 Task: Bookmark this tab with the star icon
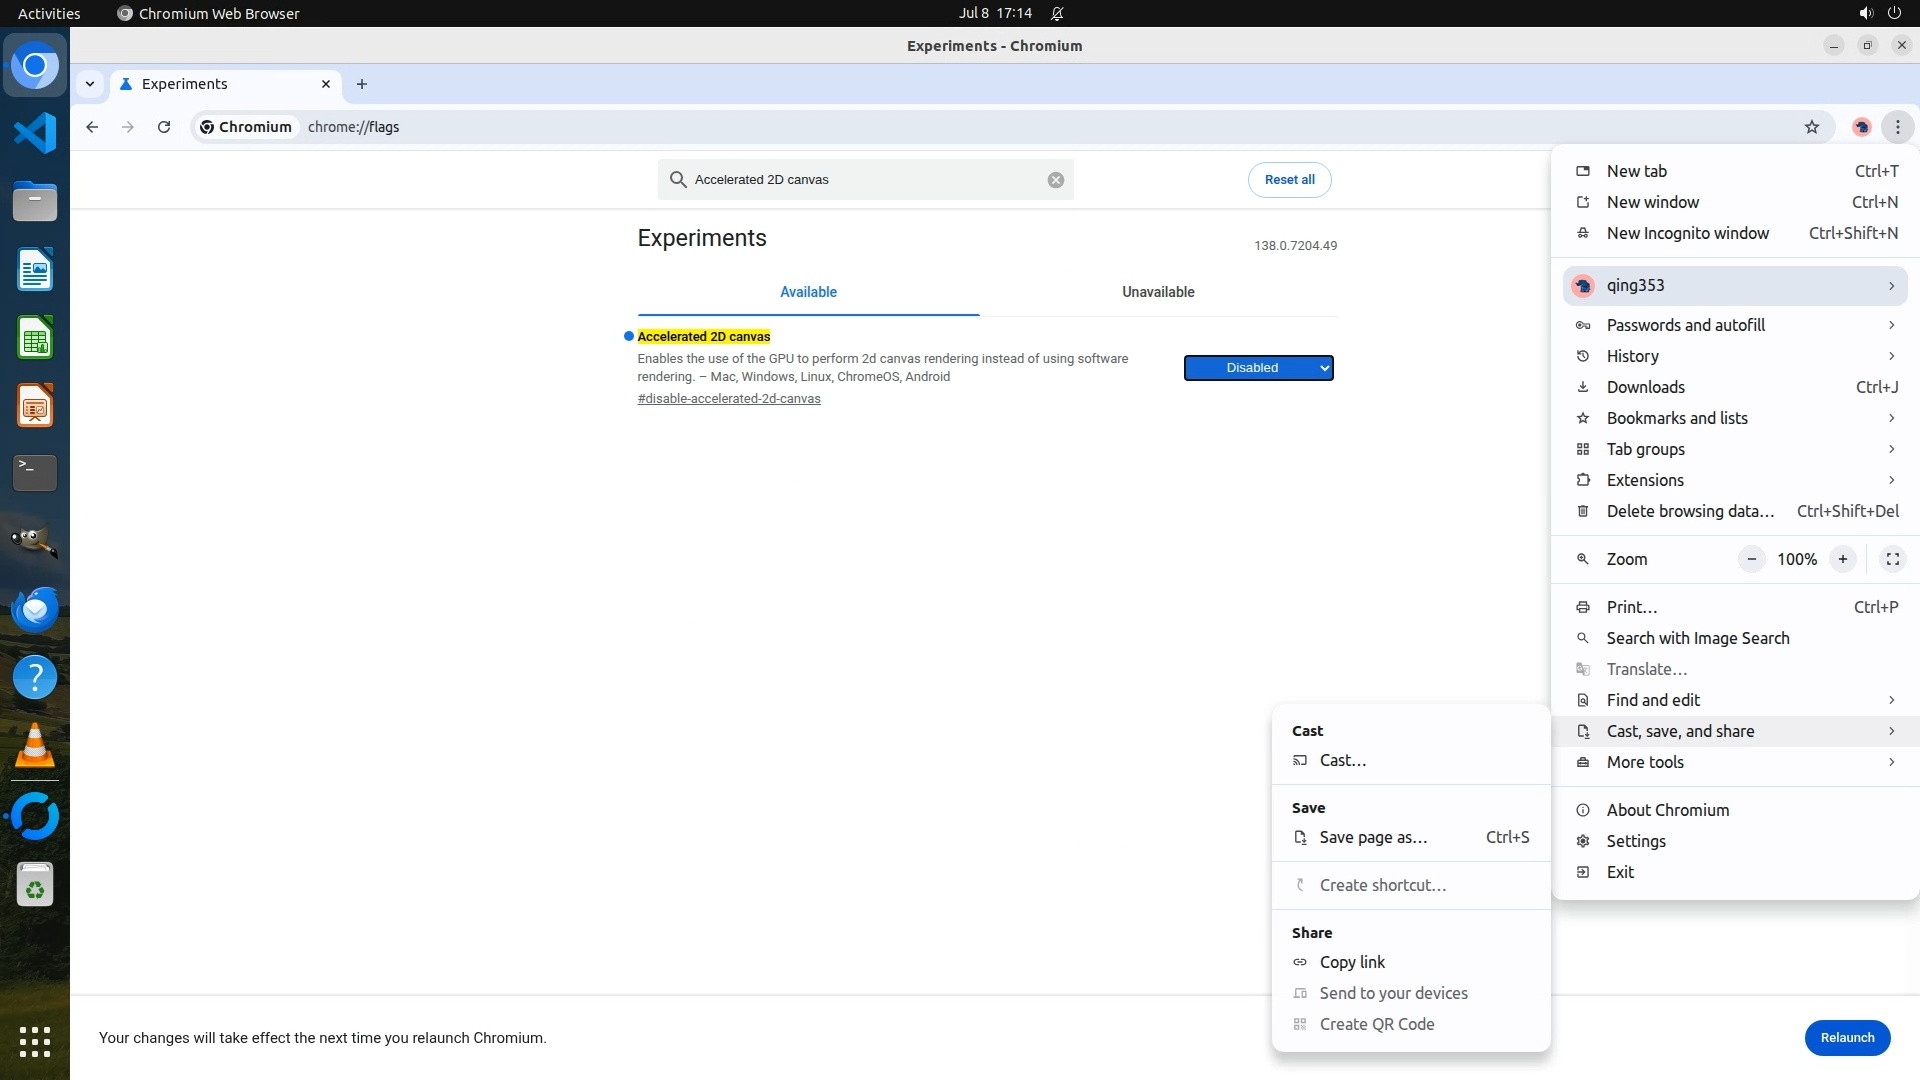(1811, 127)
